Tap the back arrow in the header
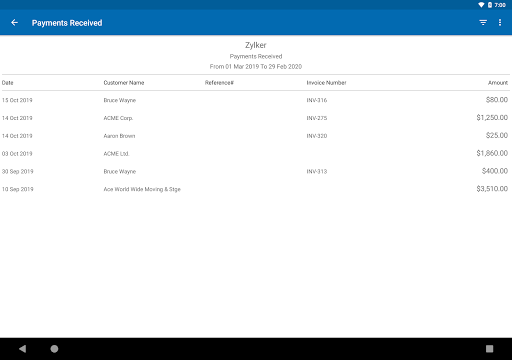512x360 pixels. click(14, 23)
